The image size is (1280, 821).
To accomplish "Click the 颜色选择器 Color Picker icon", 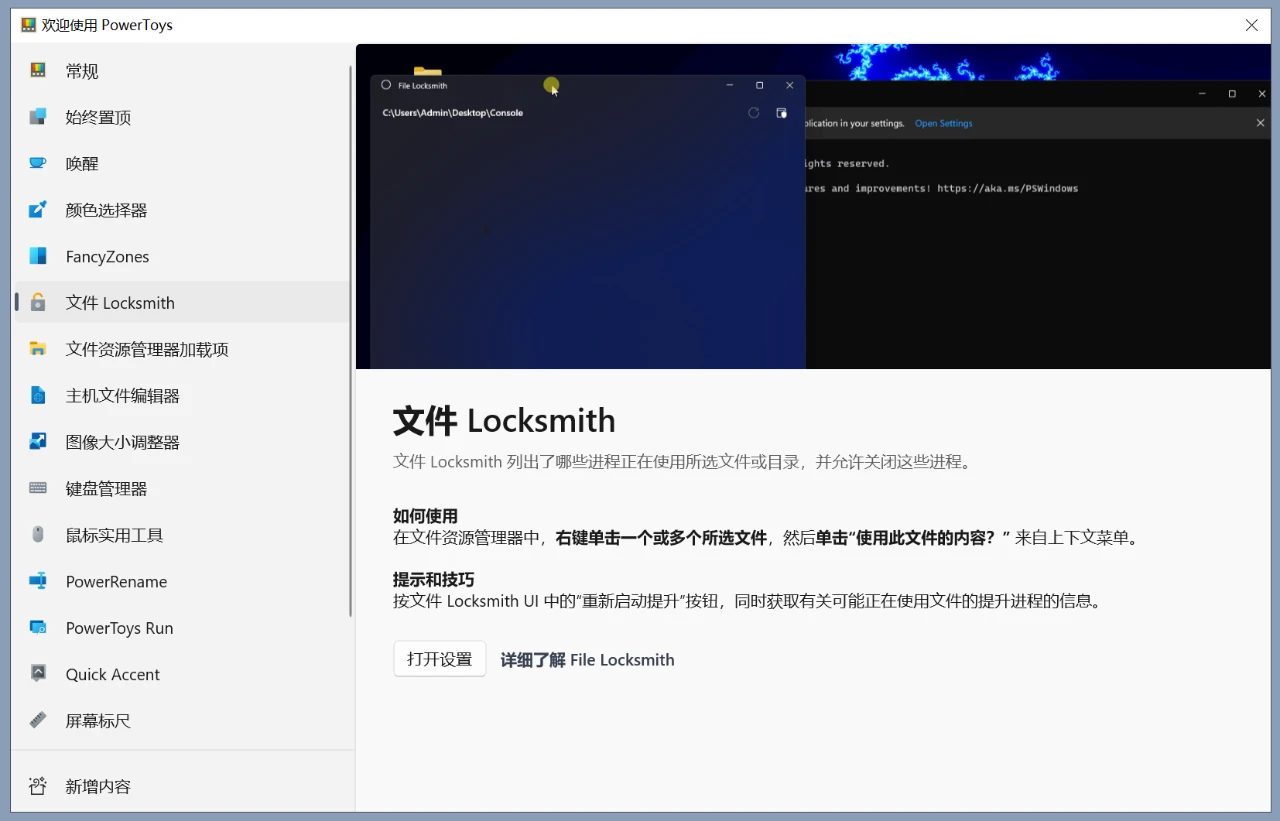I will (38, 210).
